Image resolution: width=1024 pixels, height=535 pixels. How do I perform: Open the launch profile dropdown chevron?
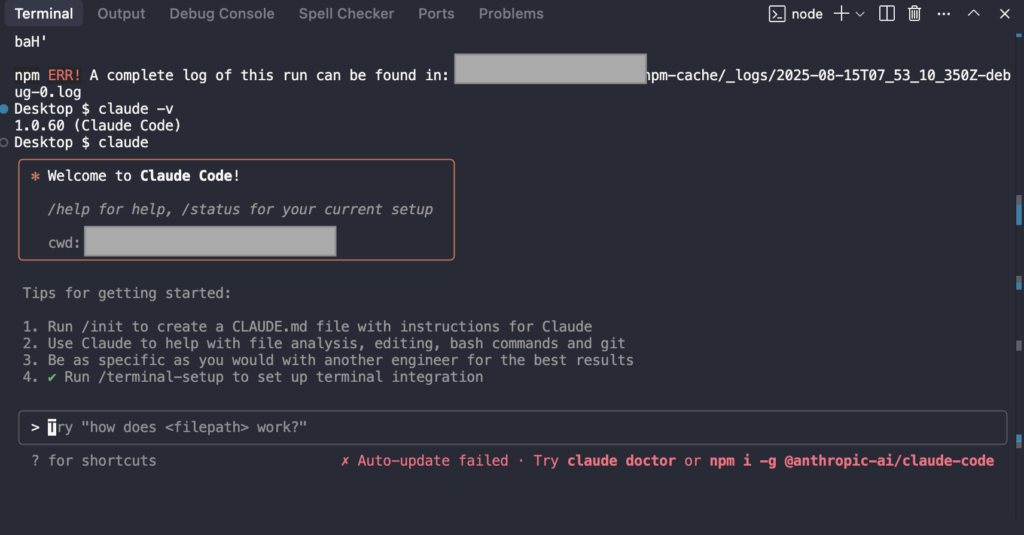point(860,14)
